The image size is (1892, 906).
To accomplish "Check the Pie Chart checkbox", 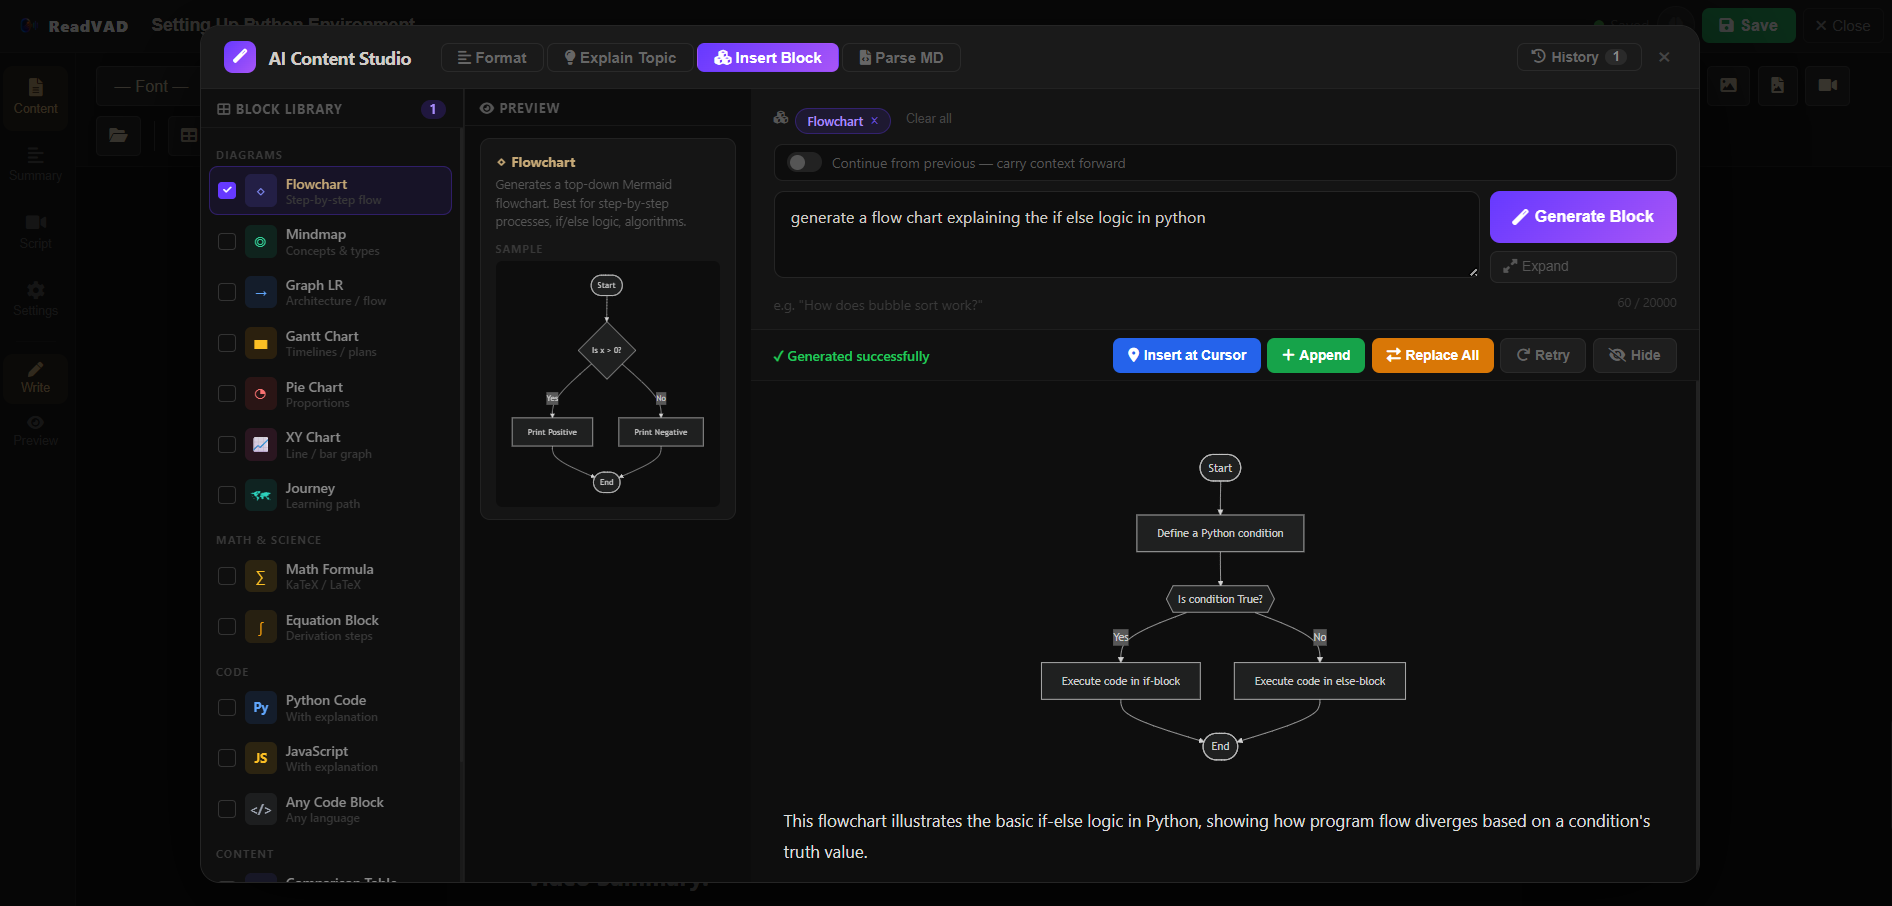I will 227,393.
